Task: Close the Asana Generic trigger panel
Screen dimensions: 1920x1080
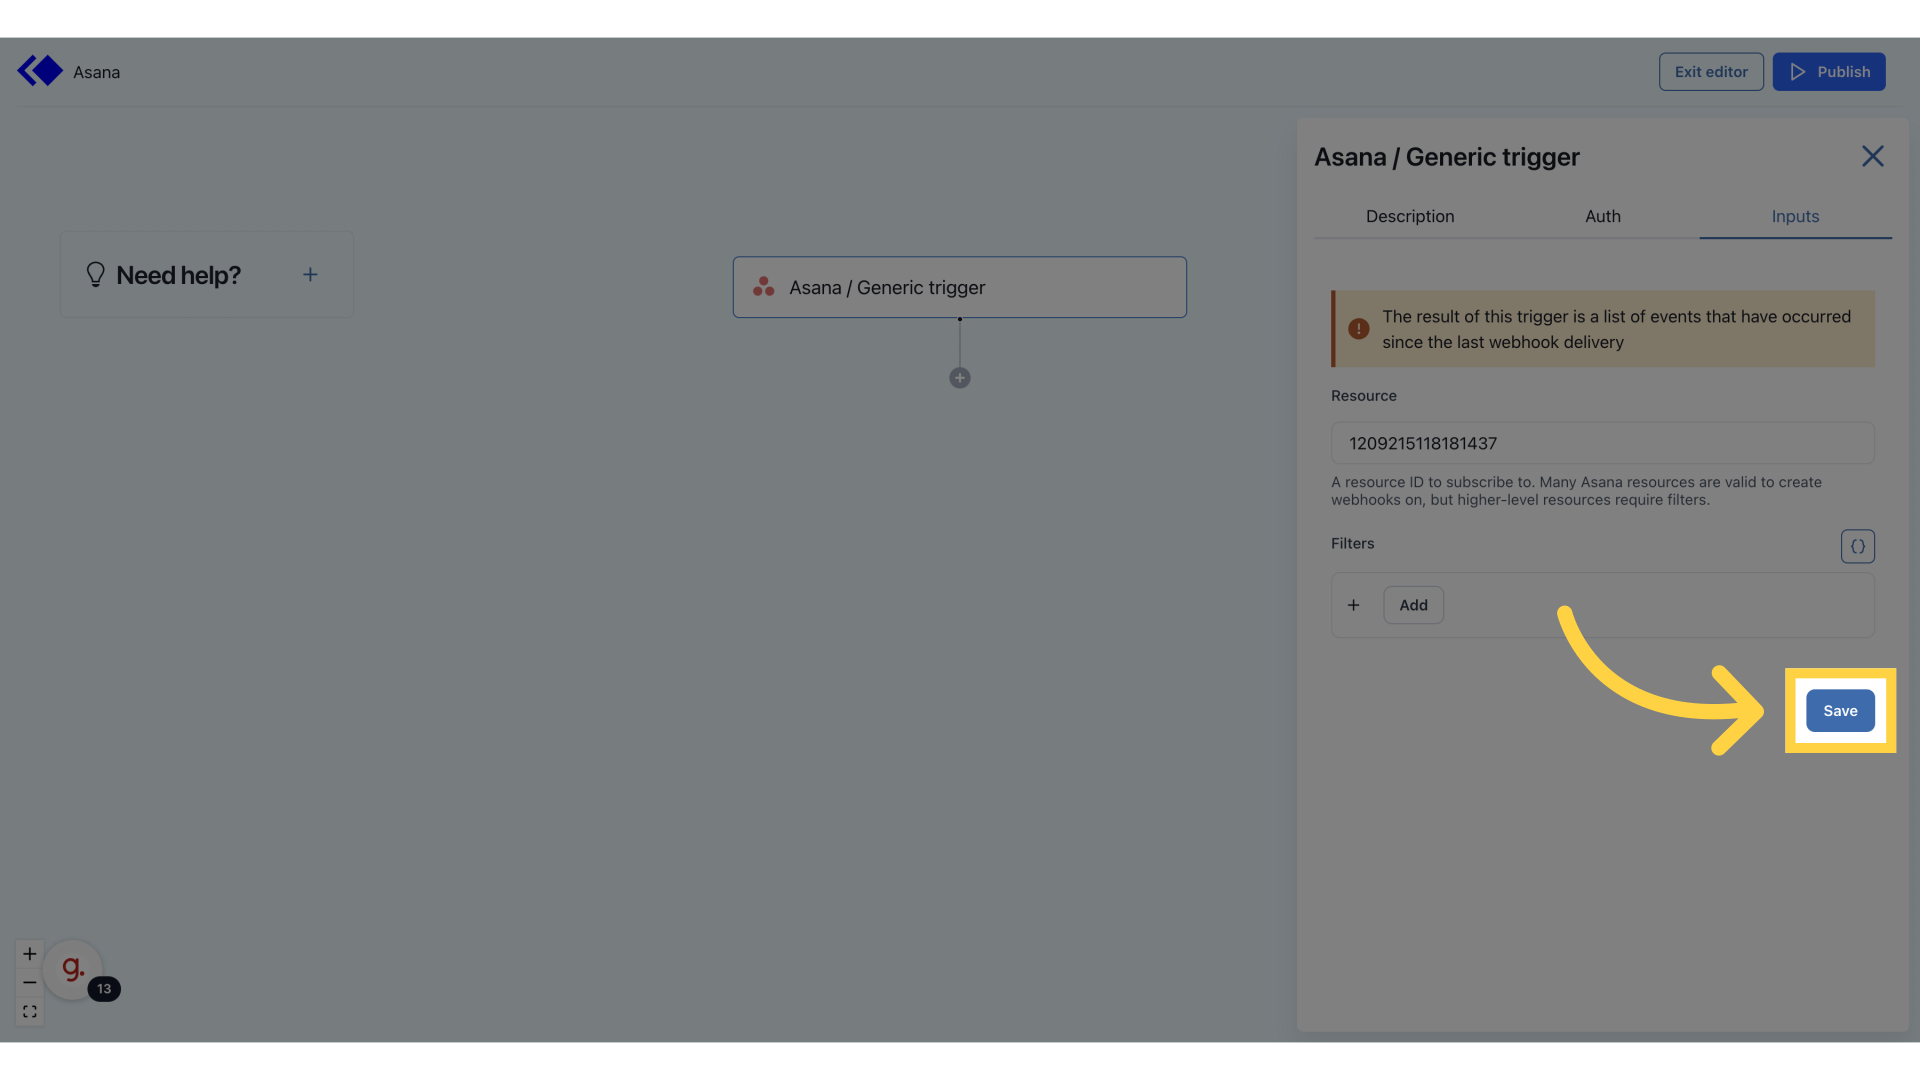Action: [1872, 156]
